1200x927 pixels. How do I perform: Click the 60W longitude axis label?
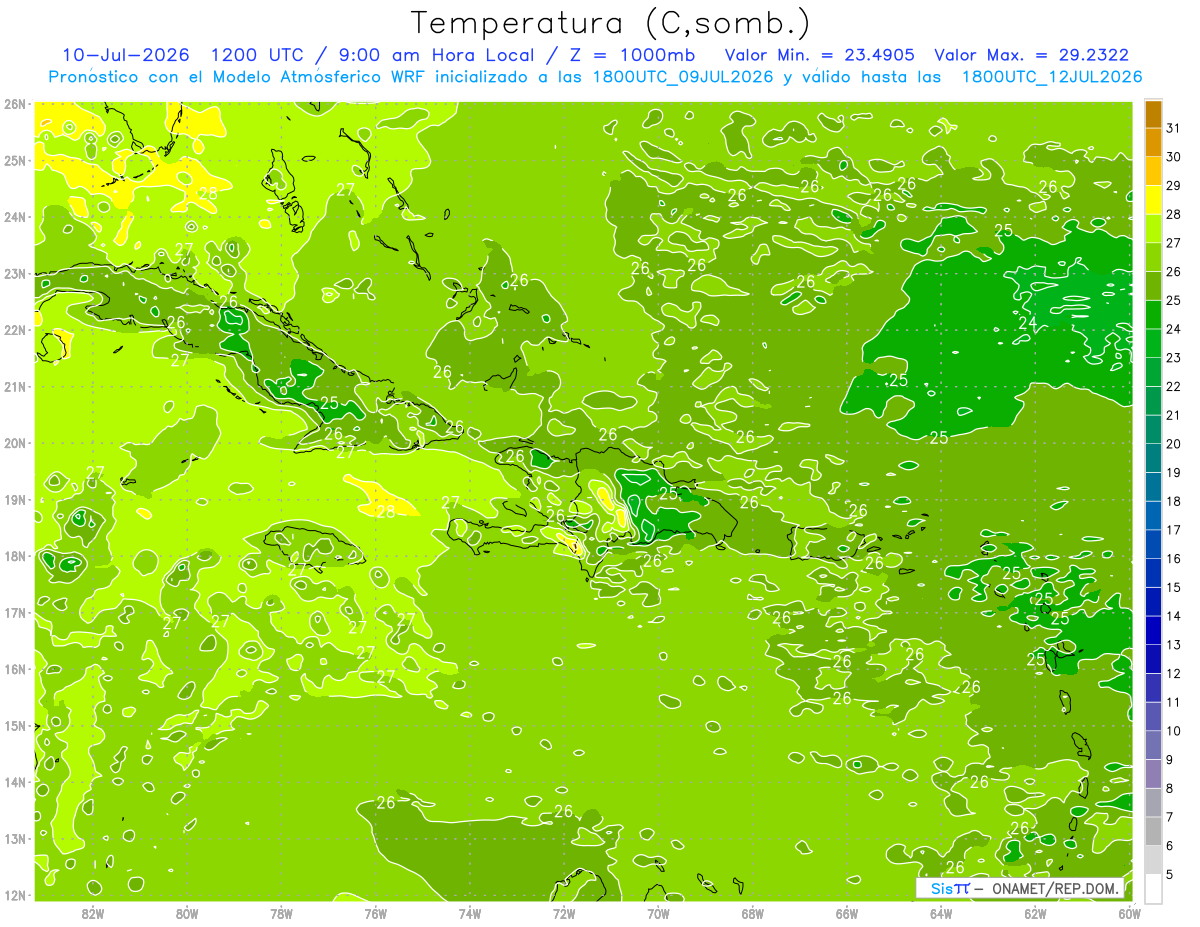[x=1129, y=912]
